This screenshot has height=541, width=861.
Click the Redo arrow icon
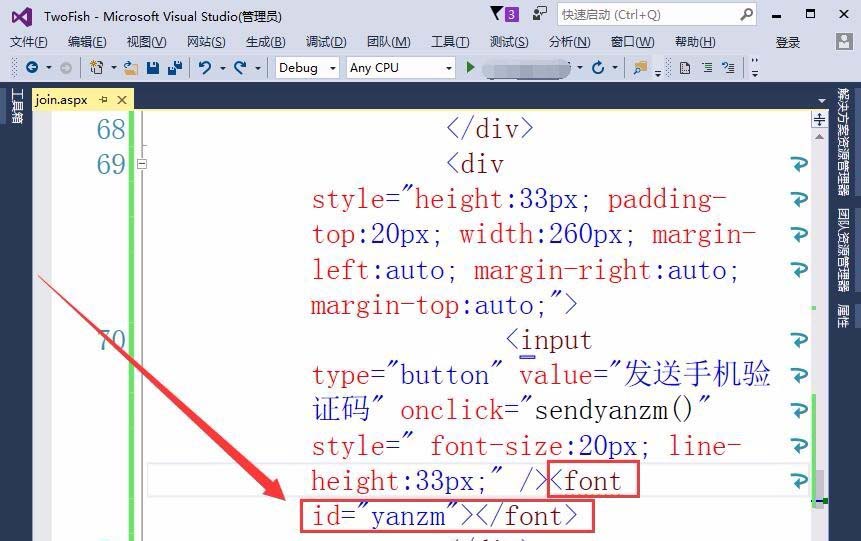[240, 68]
